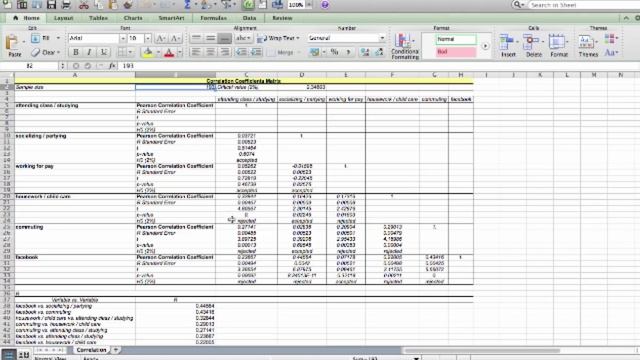Screen dimensions: 640x360
Task: Switch to Page Layout View at bottom left
Action: [x=24, y=355]
